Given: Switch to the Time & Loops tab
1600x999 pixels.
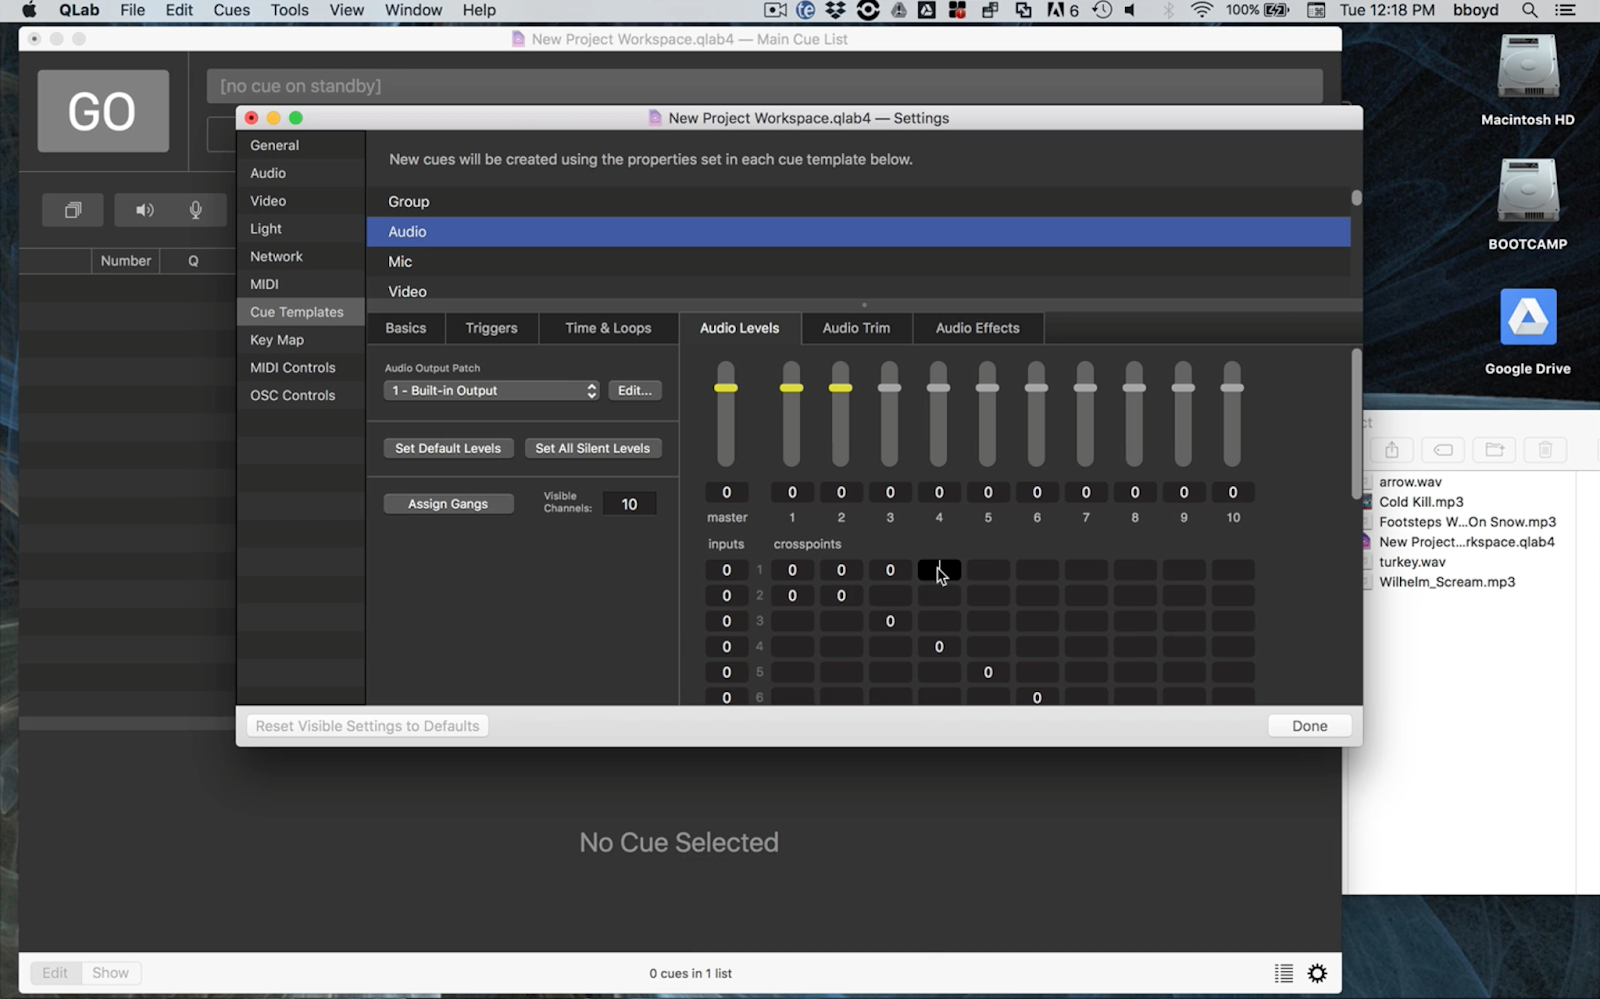Looking at the screenshot, I should pyautogui.click(x=608, y=328).
